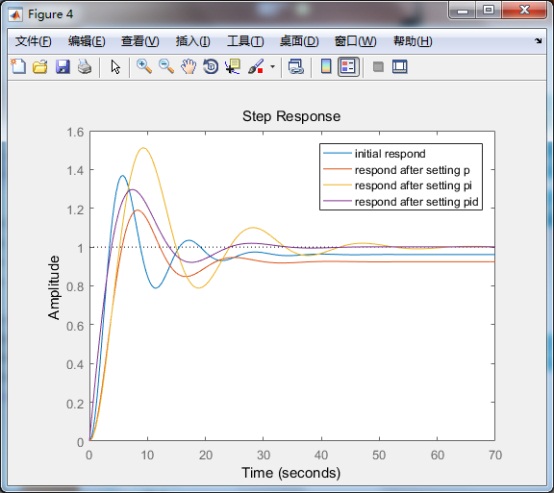Enable the Pan hand tool
Image resolution: width=554 pixels, height=493 pixels.
click(189, 66)
